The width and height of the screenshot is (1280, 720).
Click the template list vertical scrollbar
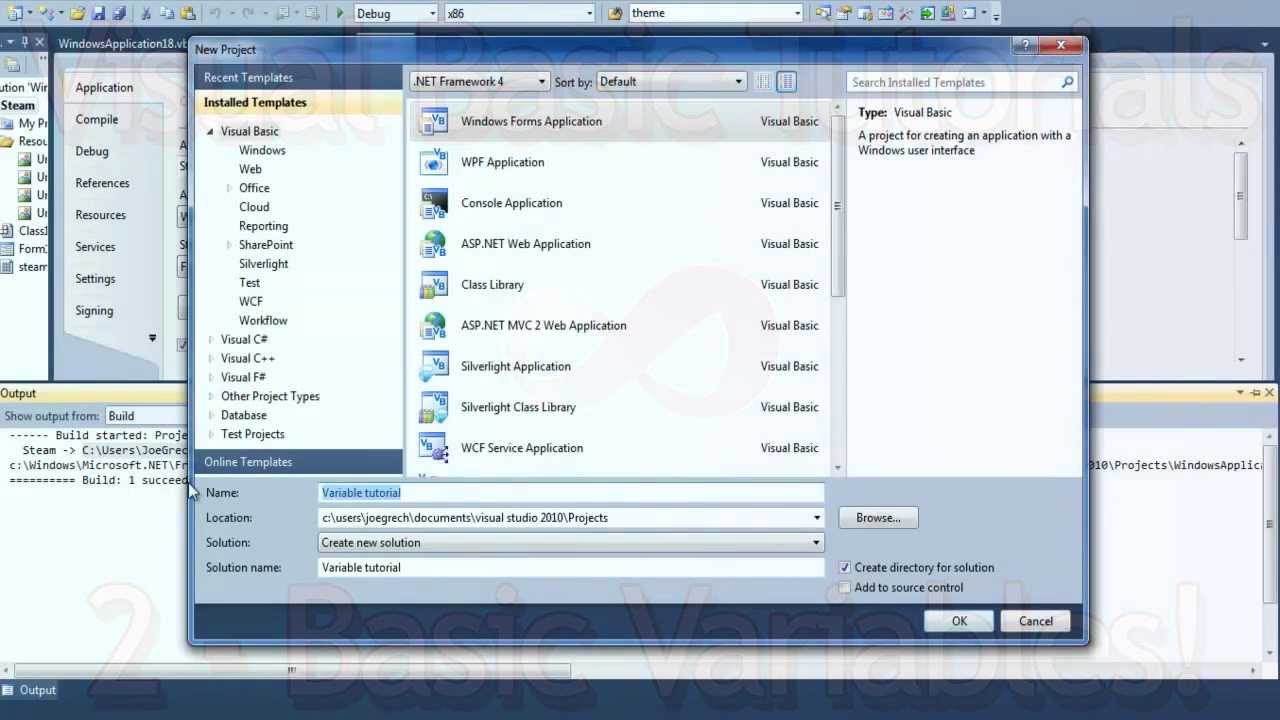(x=838, y=205)
